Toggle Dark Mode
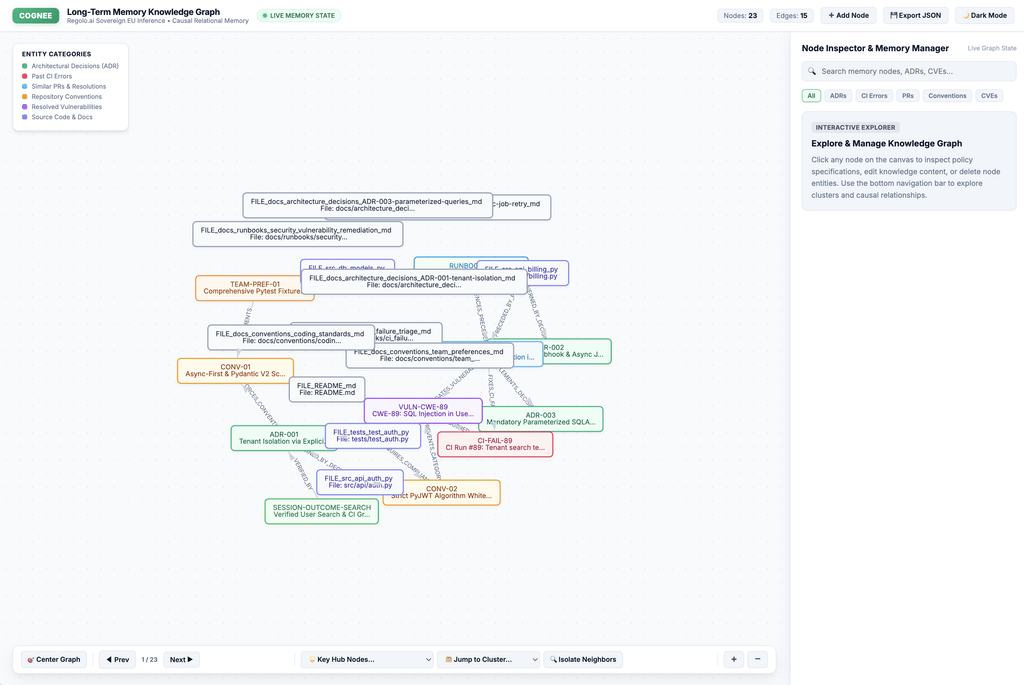The height and width of the screenshot is (685, 1024). [x=984, y=16]
